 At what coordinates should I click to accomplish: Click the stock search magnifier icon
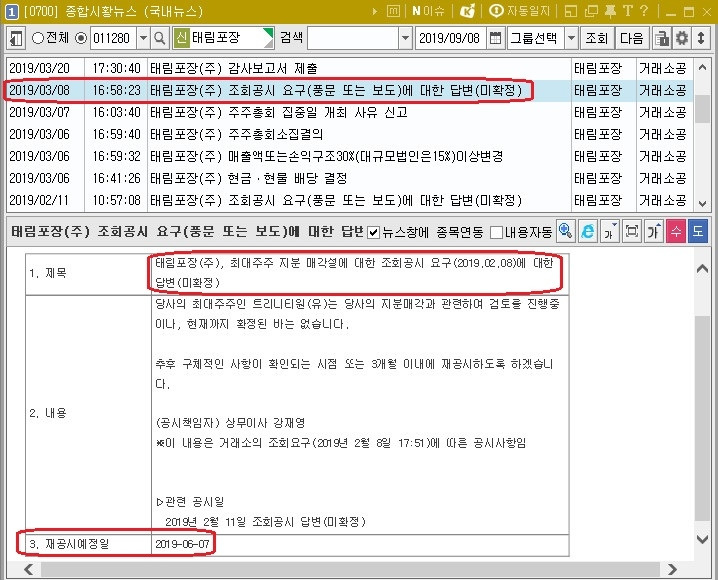click(160, 38)
